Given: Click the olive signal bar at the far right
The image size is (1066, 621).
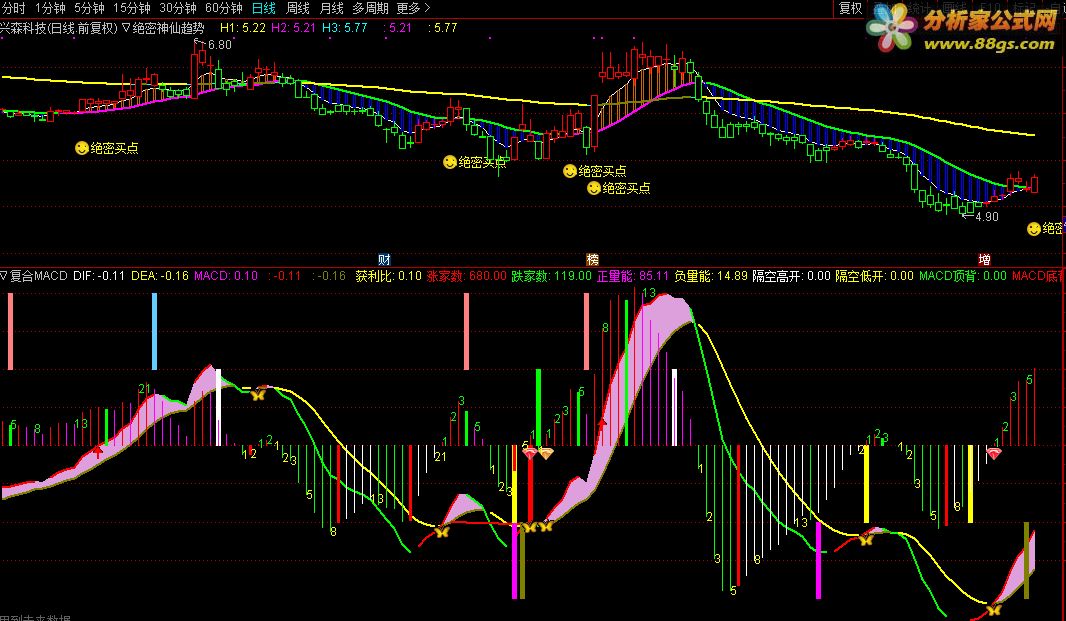Looking at the screenshot, I should [x=1027, y=560].
